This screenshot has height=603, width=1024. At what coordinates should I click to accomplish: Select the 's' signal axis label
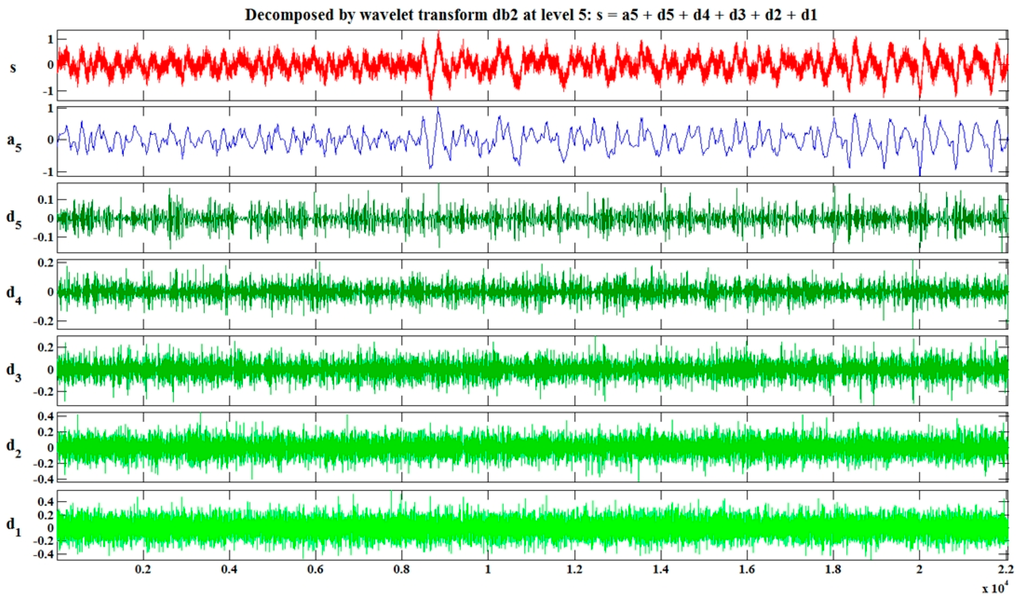click(14, 65)
